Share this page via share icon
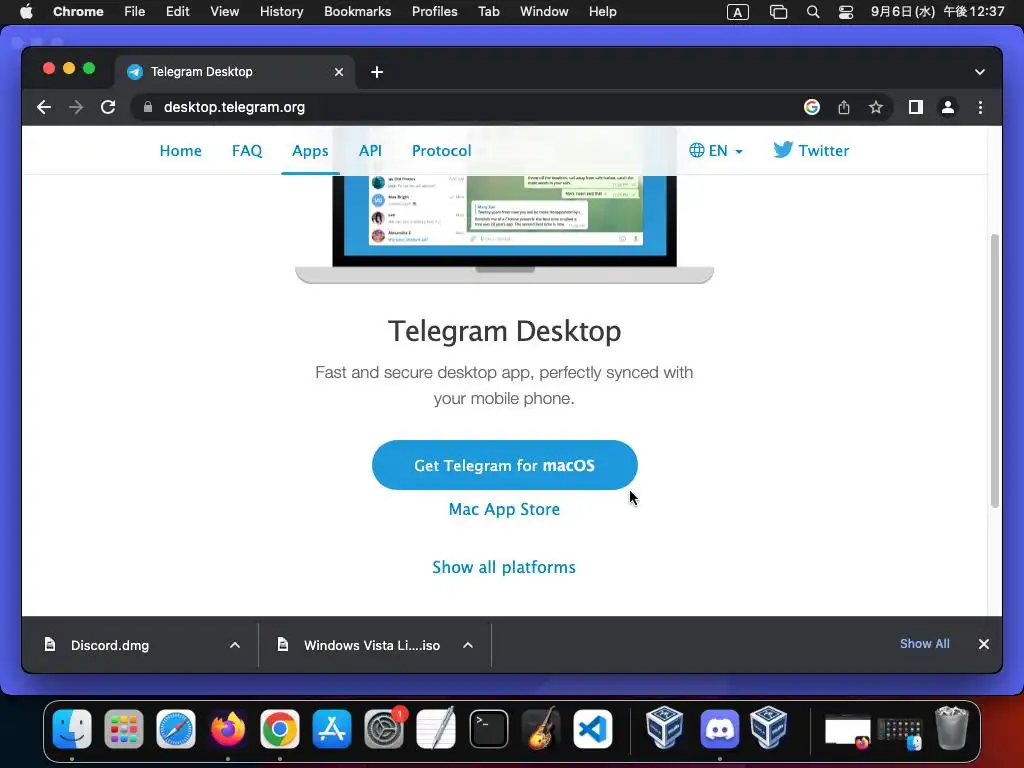Screen dimensions: 1024x768 click(x=844, y=107)
